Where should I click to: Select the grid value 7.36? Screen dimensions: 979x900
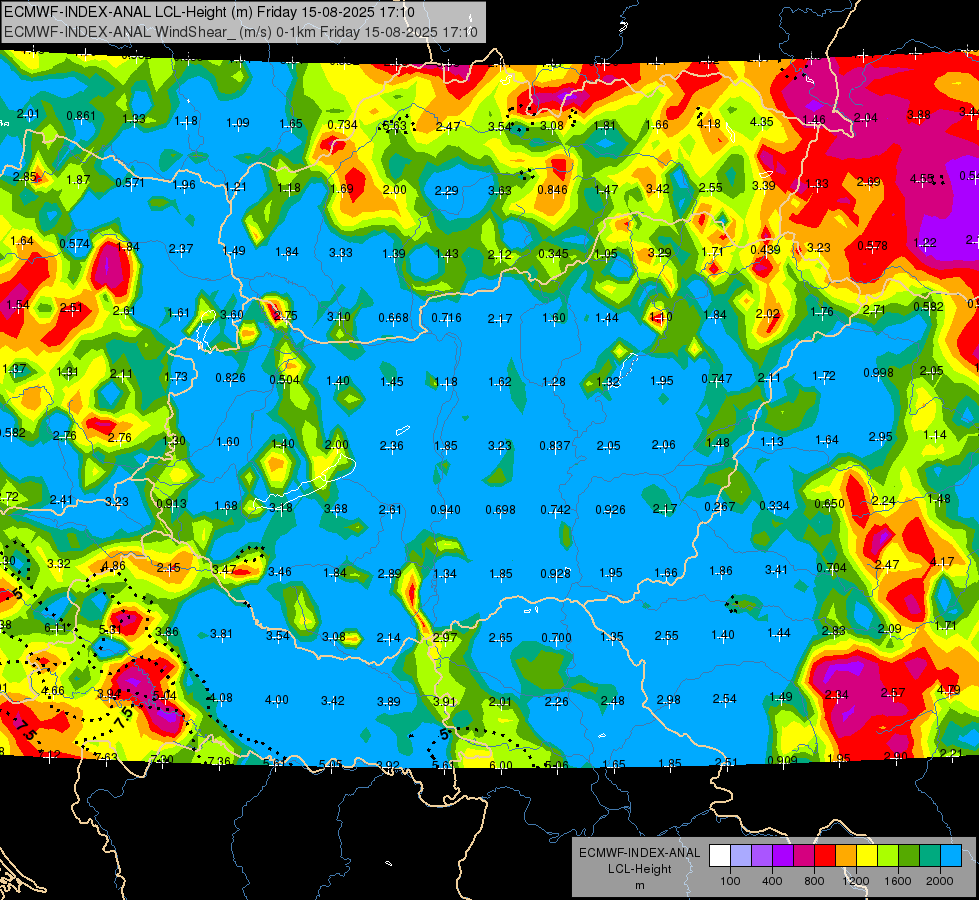(219, 761)
